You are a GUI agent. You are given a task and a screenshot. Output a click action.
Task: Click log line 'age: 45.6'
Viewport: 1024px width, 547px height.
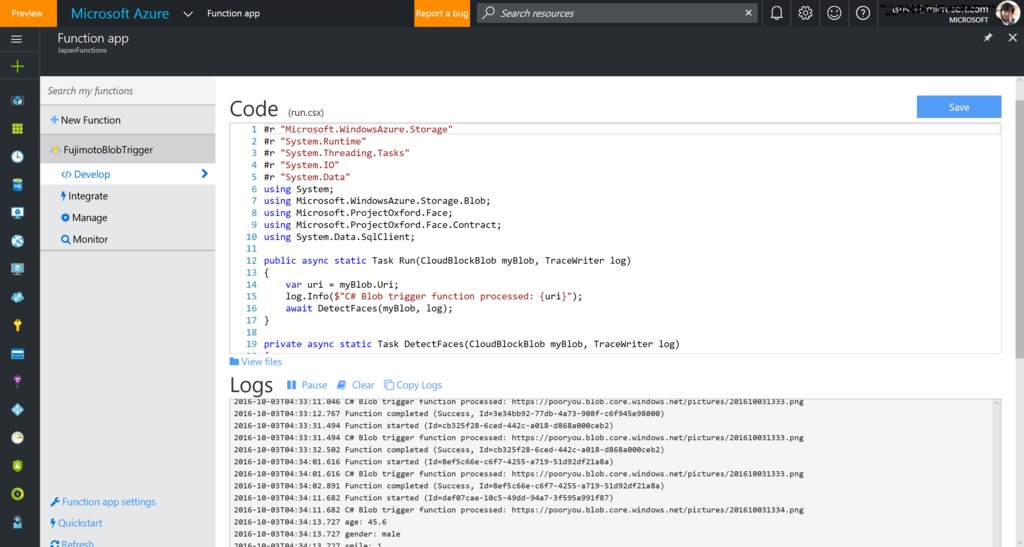tap(310, 522)
